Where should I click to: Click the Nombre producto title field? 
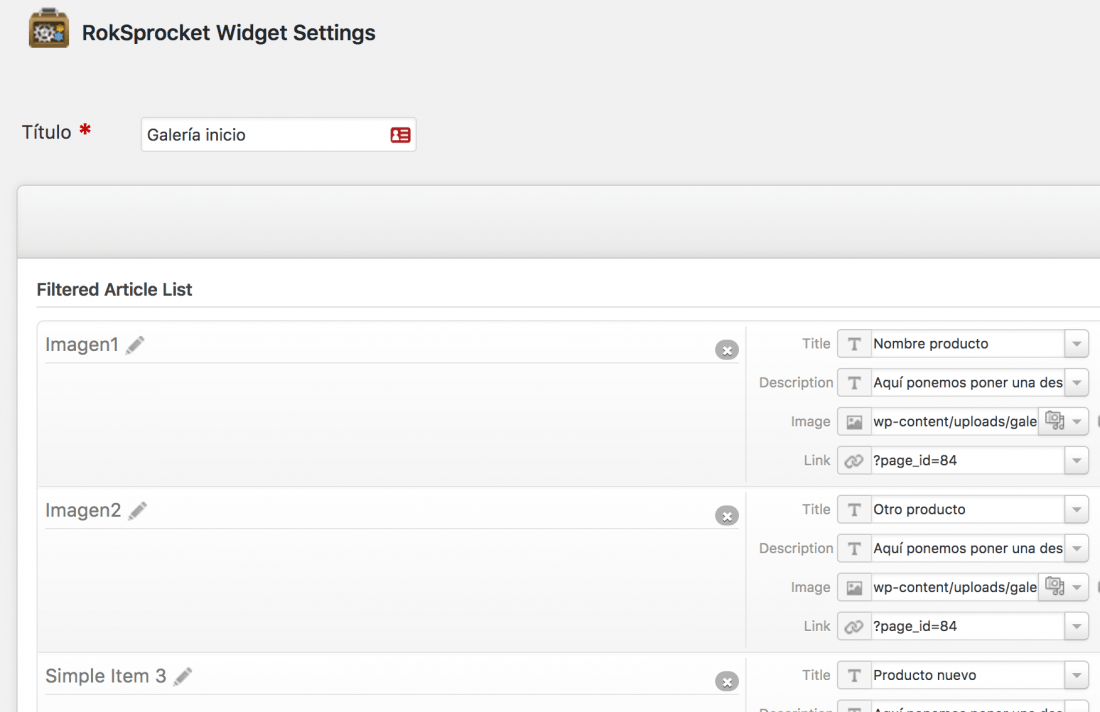(967, 344)
